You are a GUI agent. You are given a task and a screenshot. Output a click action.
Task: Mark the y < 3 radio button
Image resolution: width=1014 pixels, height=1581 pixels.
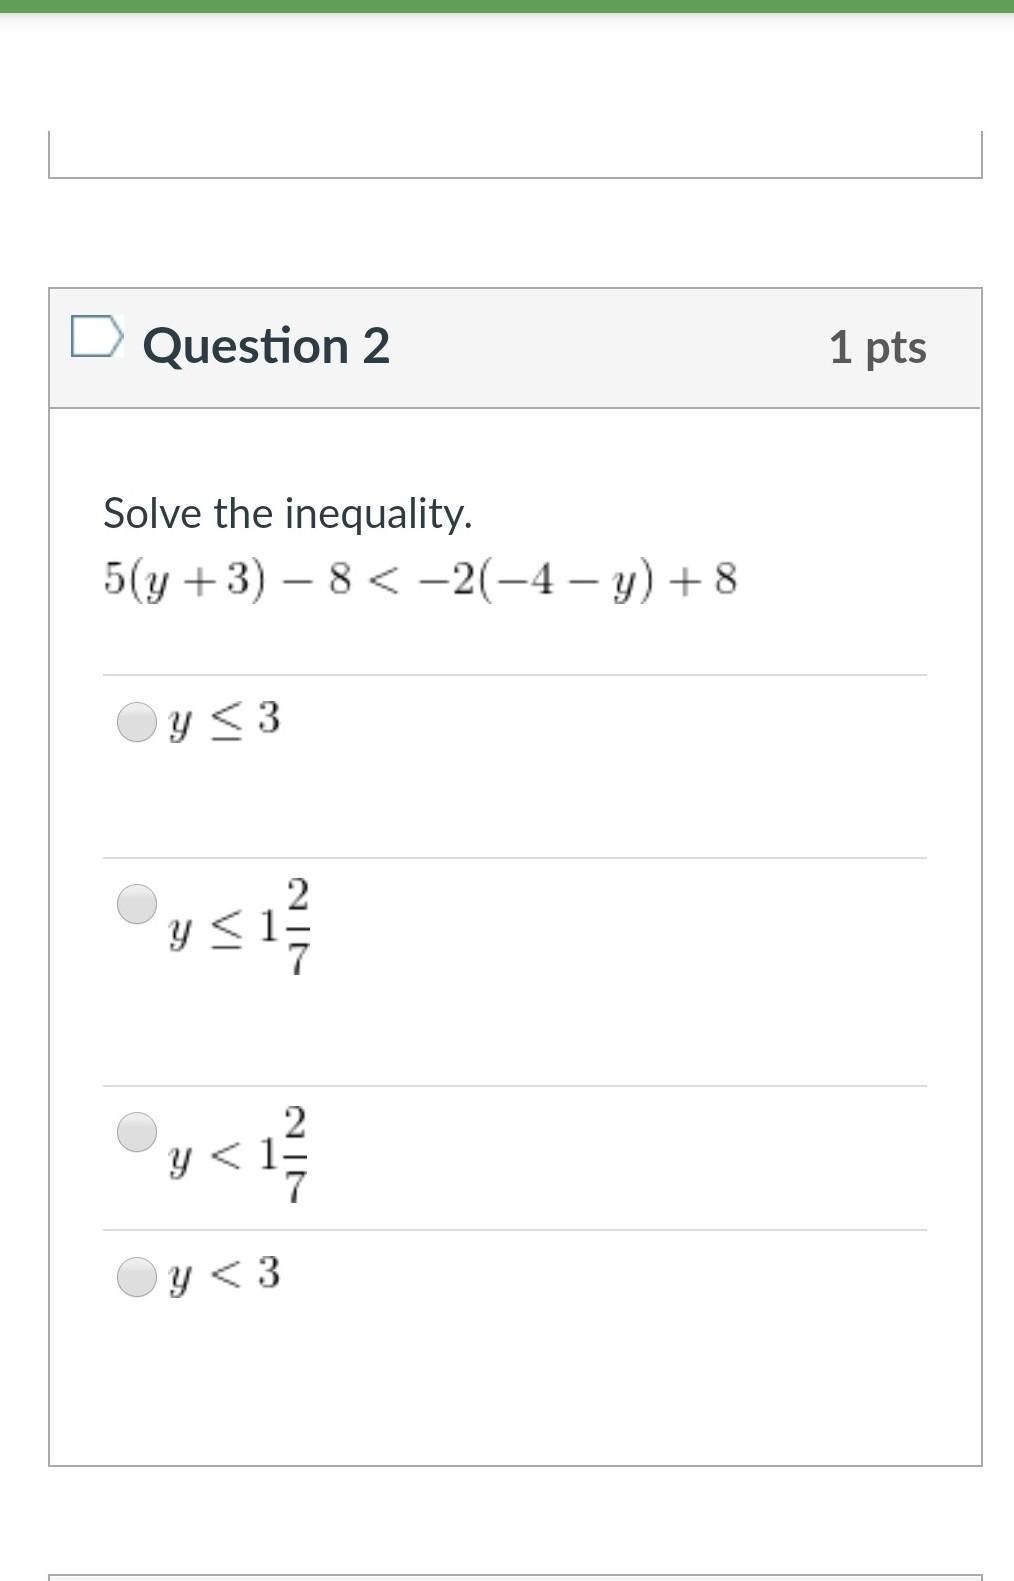[137, 1276]
